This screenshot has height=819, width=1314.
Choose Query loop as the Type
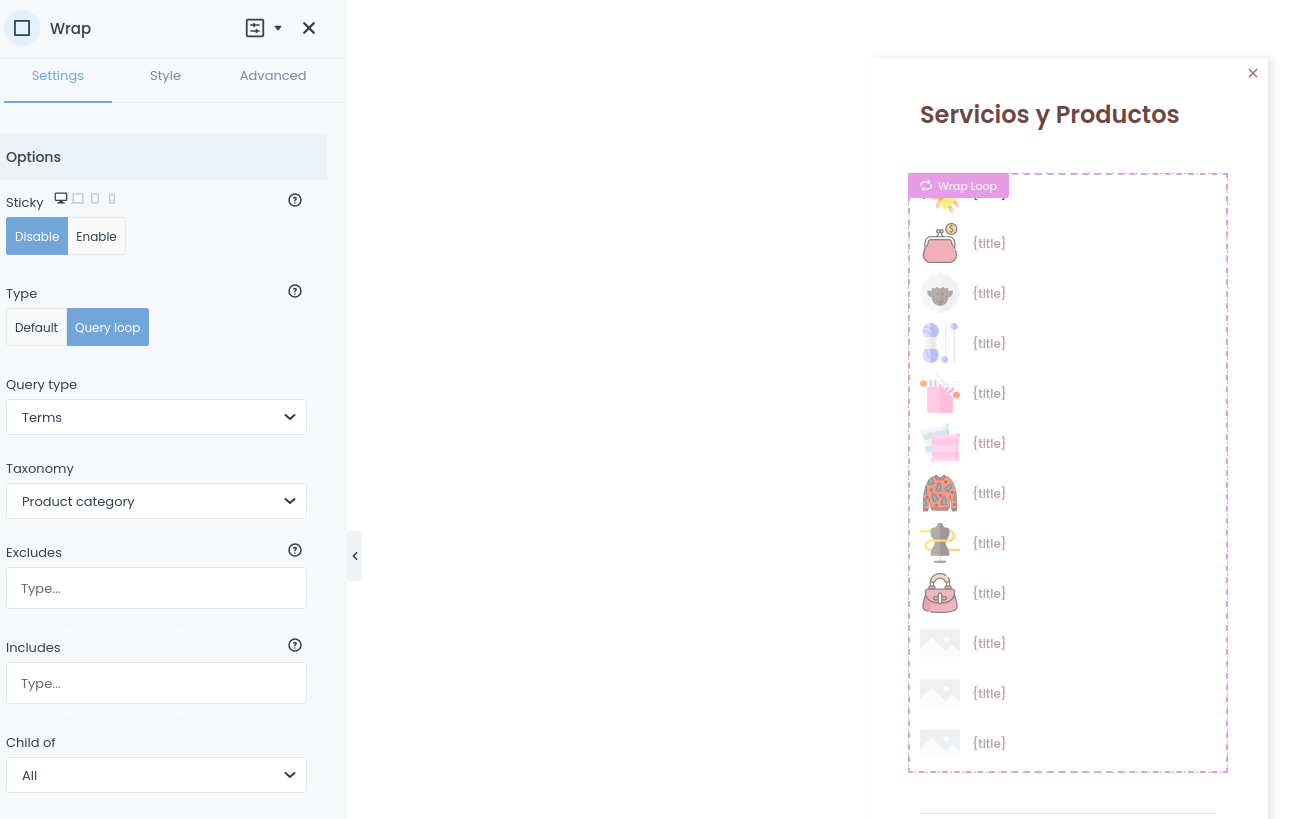[108, 328]
